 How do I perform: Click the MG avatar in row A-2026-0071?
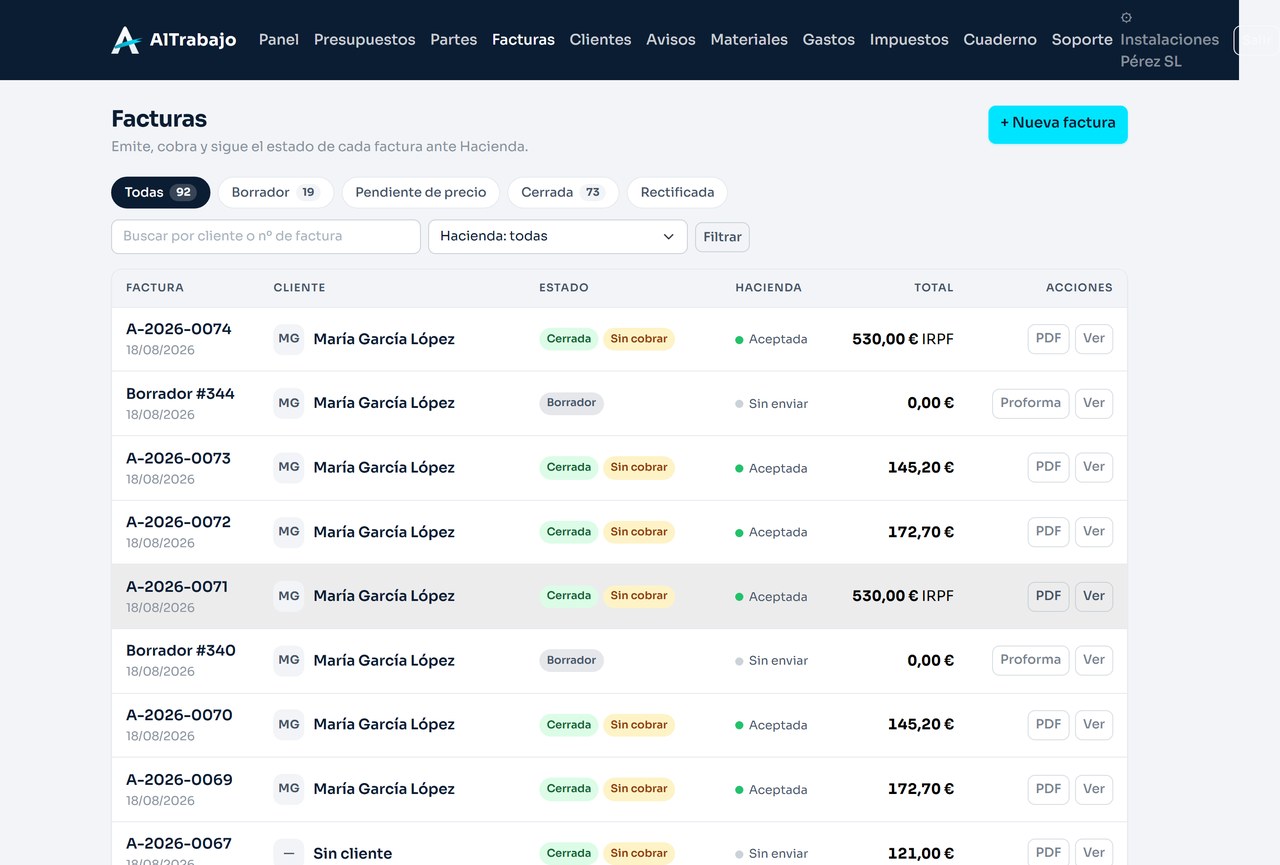[289, 596]
